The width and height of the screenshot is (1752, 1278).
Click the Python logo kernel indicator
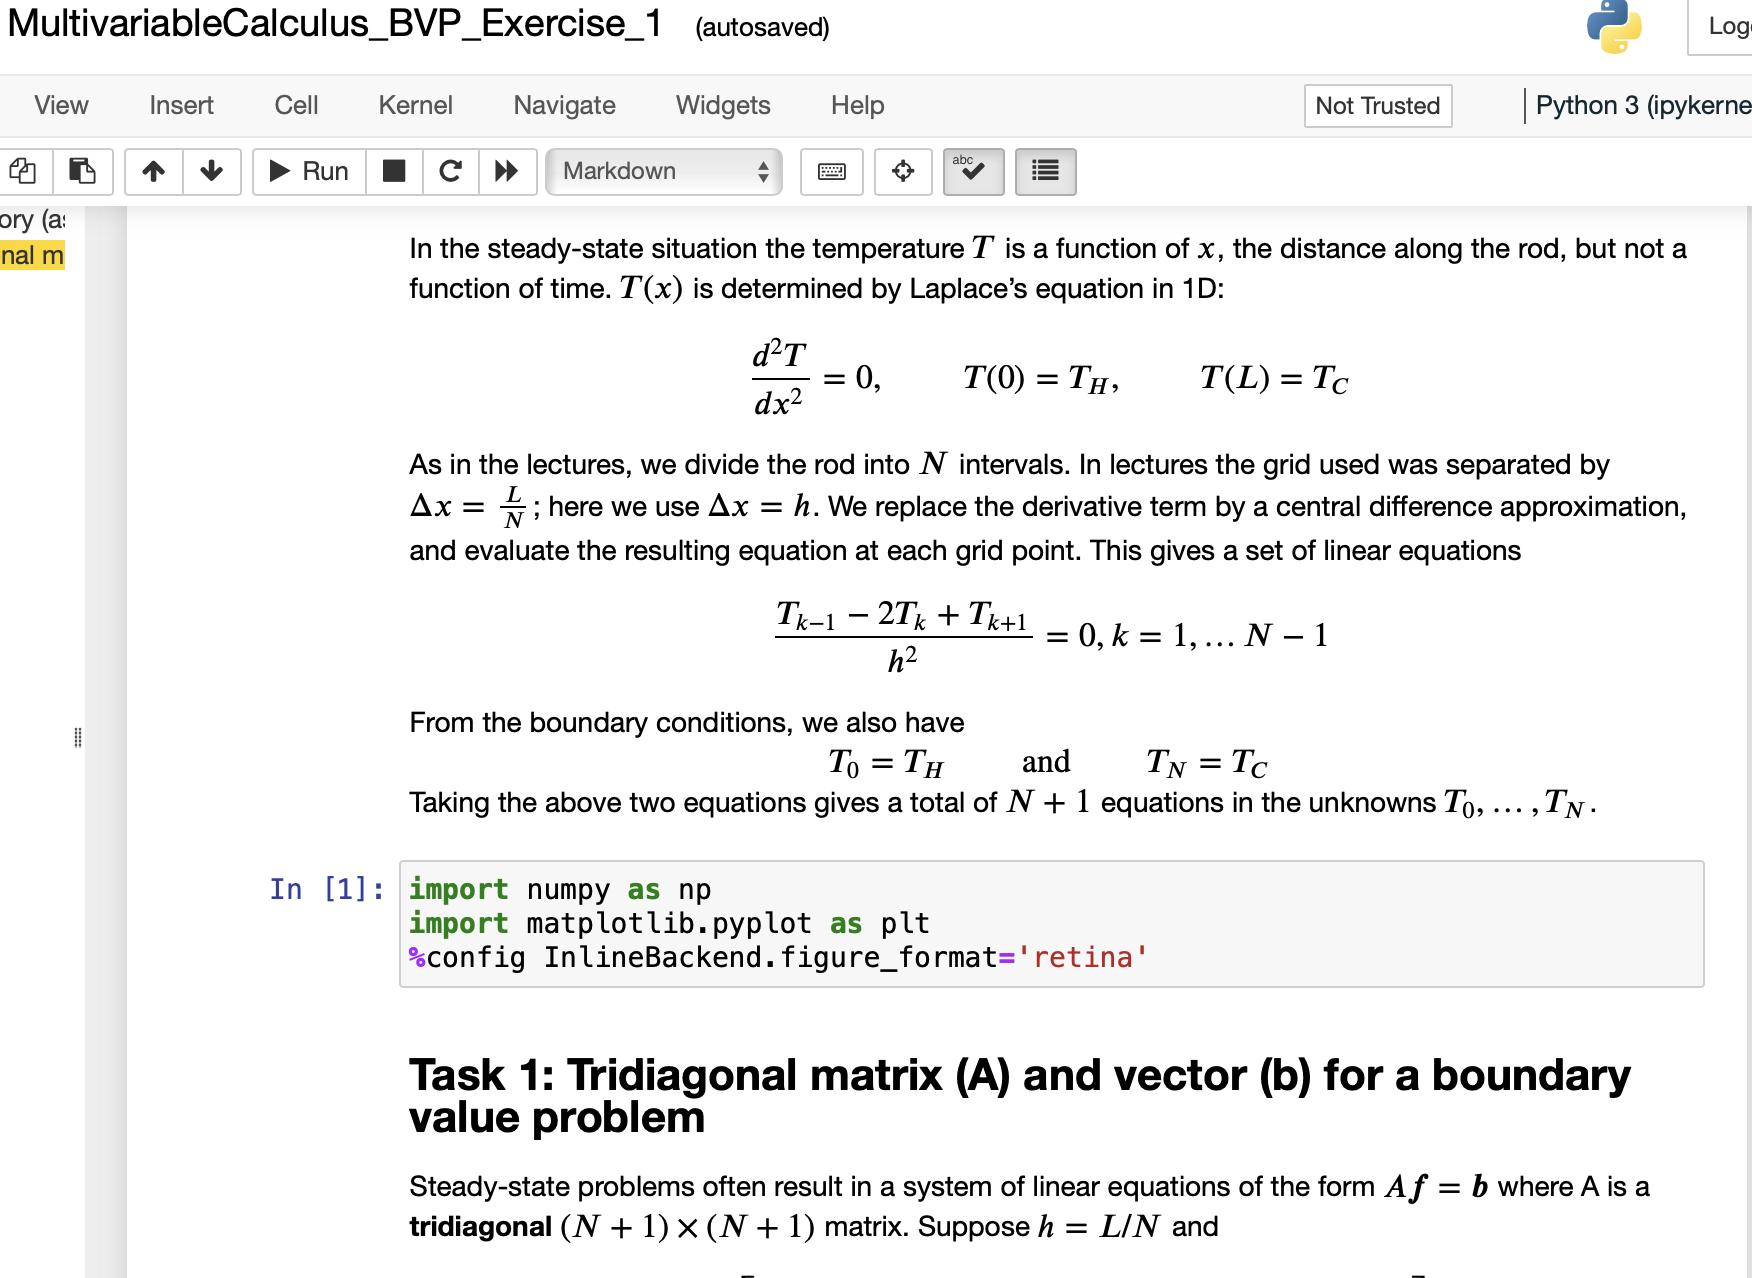point(1613,29)
